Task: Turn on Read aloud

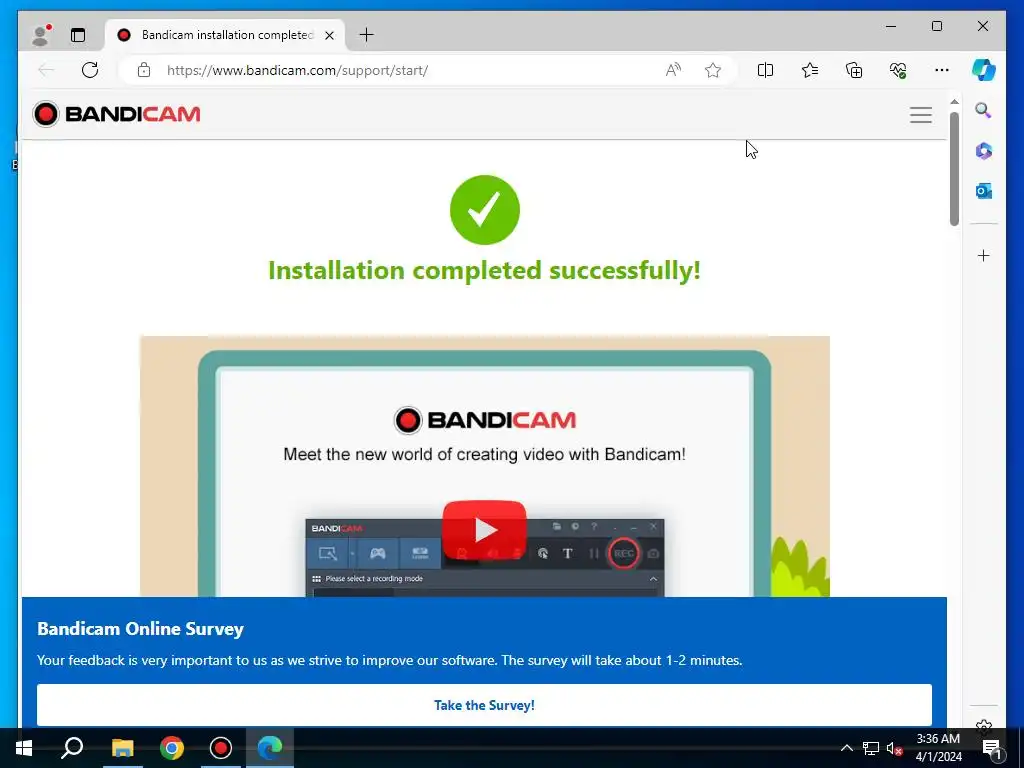Action: (673, 70)
